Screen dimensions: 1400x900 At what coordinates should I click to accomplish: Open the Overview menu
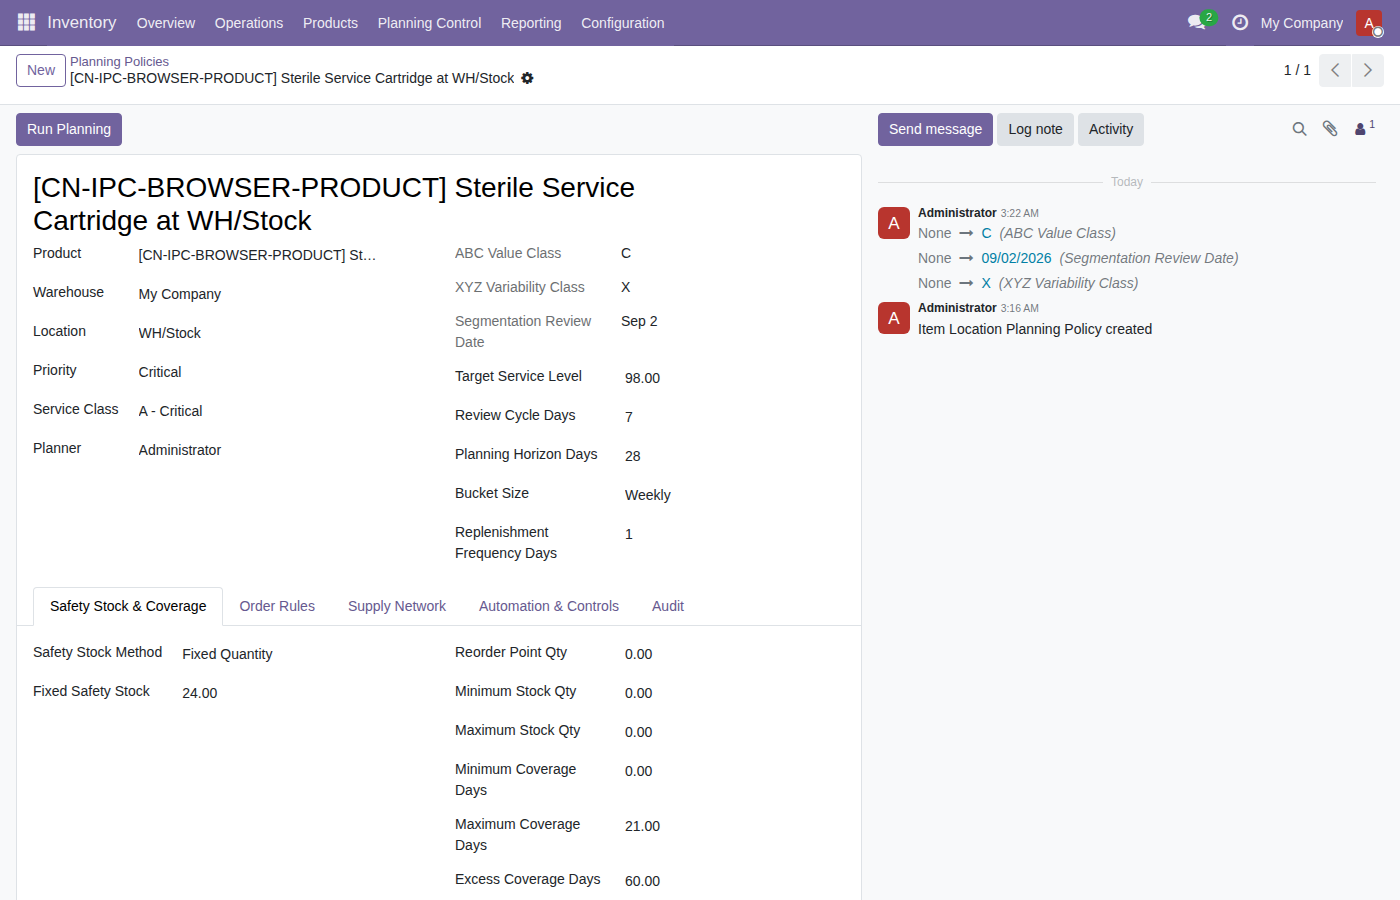coord(166,23)
